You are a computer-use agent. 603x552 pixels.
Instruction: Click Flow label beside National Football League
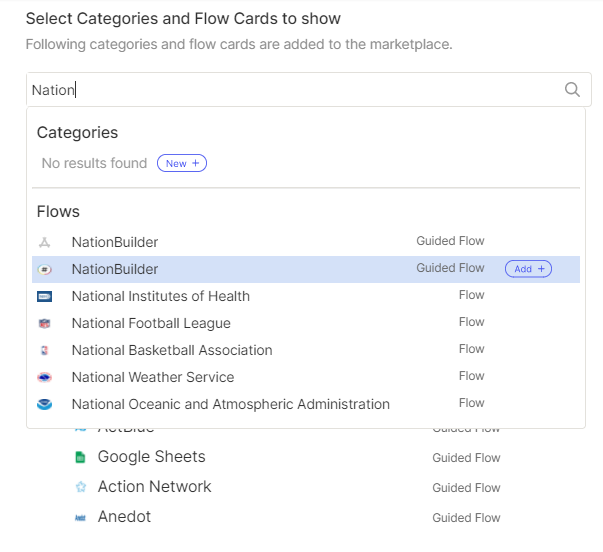coord(471,322)
